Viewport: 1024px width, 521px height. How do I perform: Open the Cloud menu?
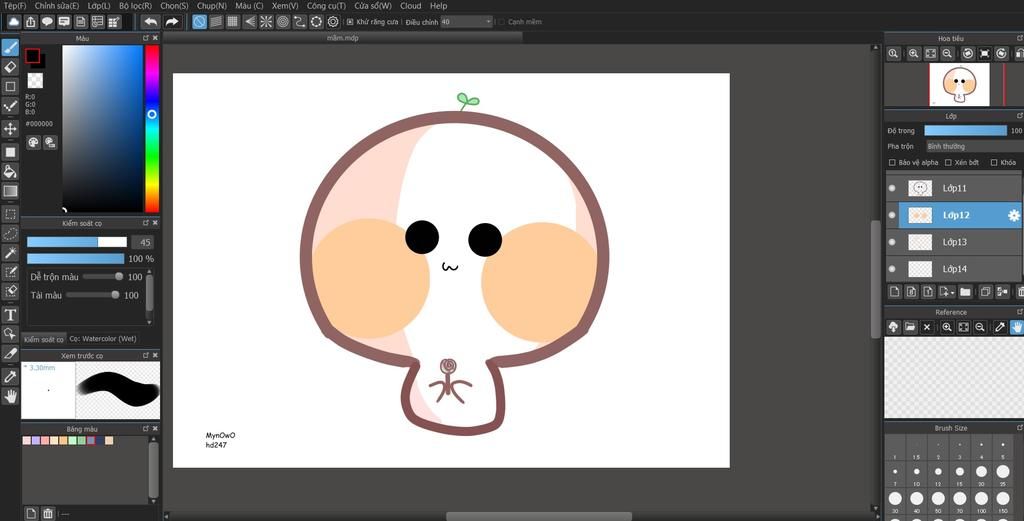pos(410,6)
